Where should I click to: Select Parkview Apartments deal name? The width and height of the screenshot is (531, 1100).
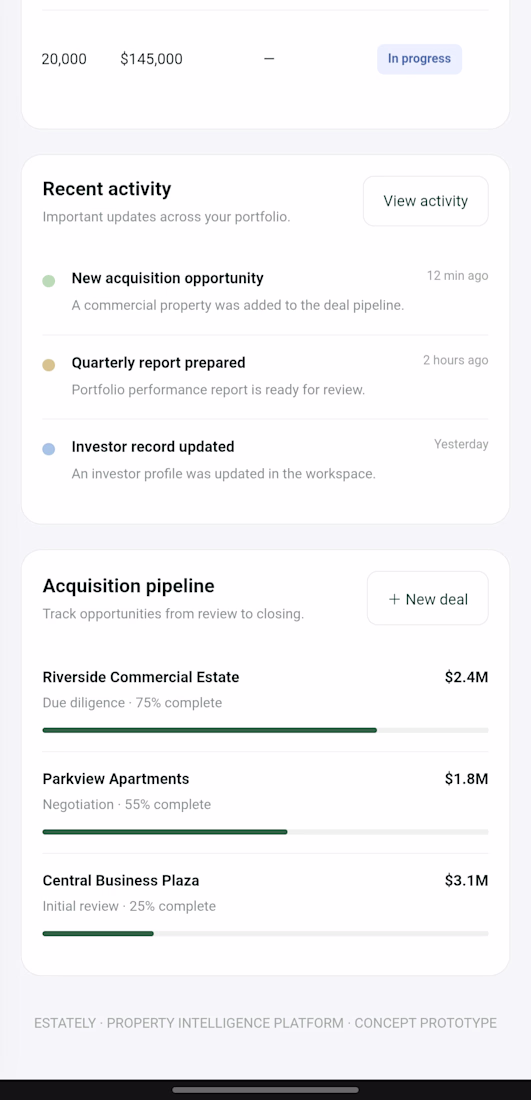(x=116, y=779)
